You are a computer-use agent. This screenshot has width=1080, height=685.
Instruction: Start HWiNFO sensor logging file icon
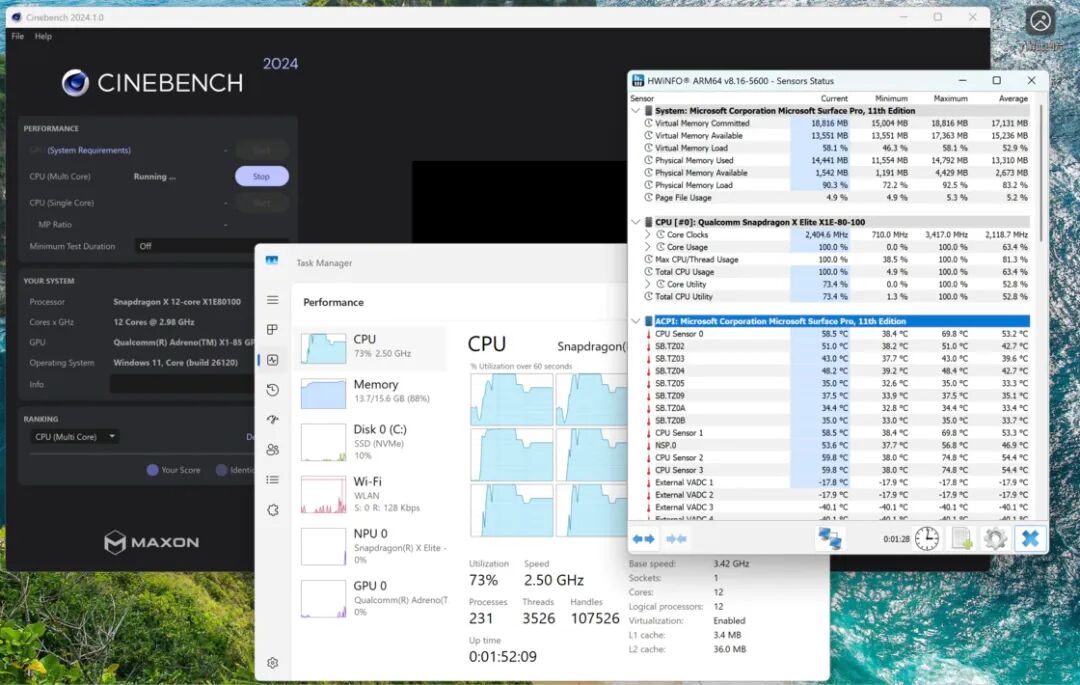tap(962, 538)
